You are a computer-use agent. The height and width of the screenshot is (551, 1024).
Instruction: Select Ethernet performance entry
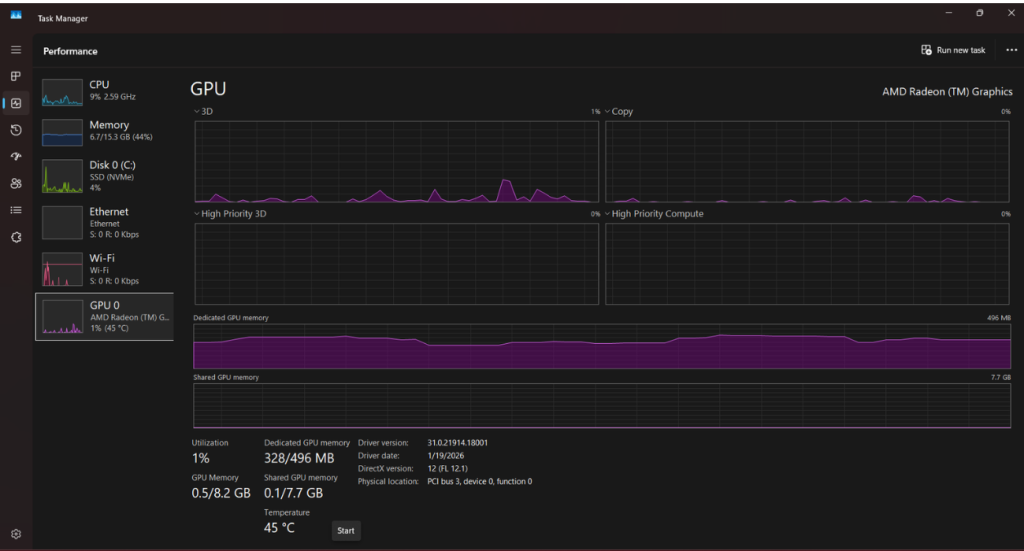(x=104, y=223)
